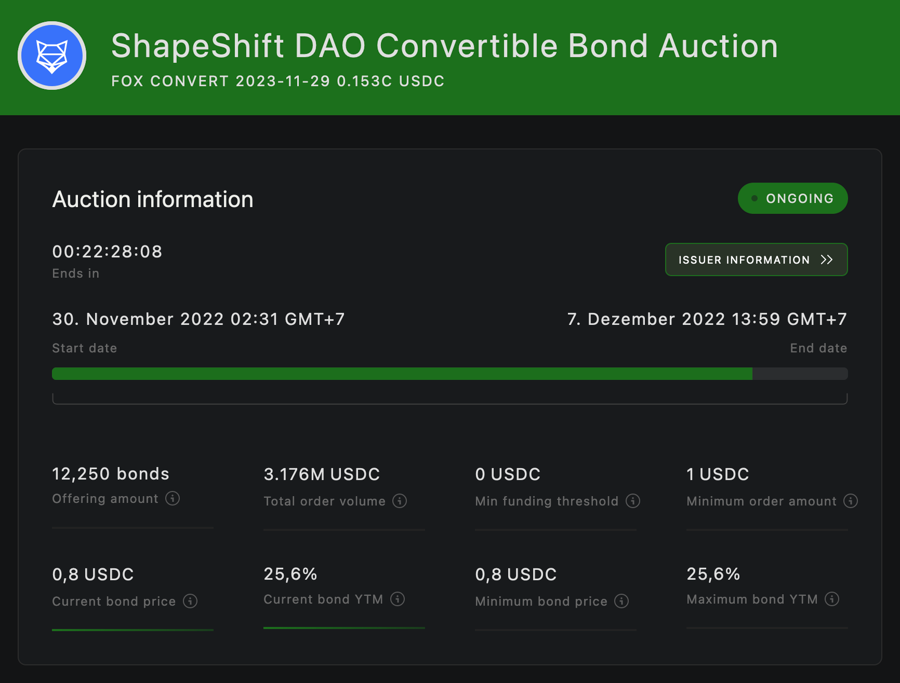
Task: Click info icon next to Offering amount
Action: coord(173,498)
